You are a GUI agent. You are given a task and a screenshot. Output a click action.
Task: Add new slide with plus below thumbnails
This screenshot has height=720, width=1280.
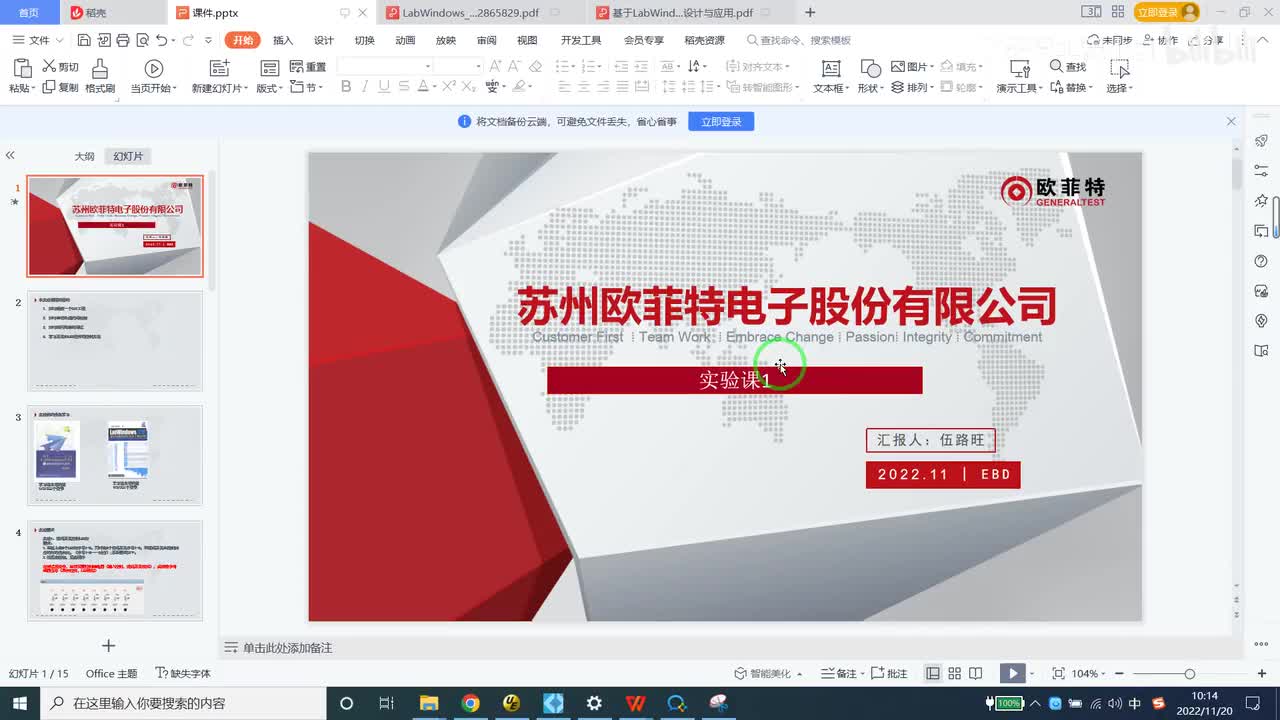[109, 646]
